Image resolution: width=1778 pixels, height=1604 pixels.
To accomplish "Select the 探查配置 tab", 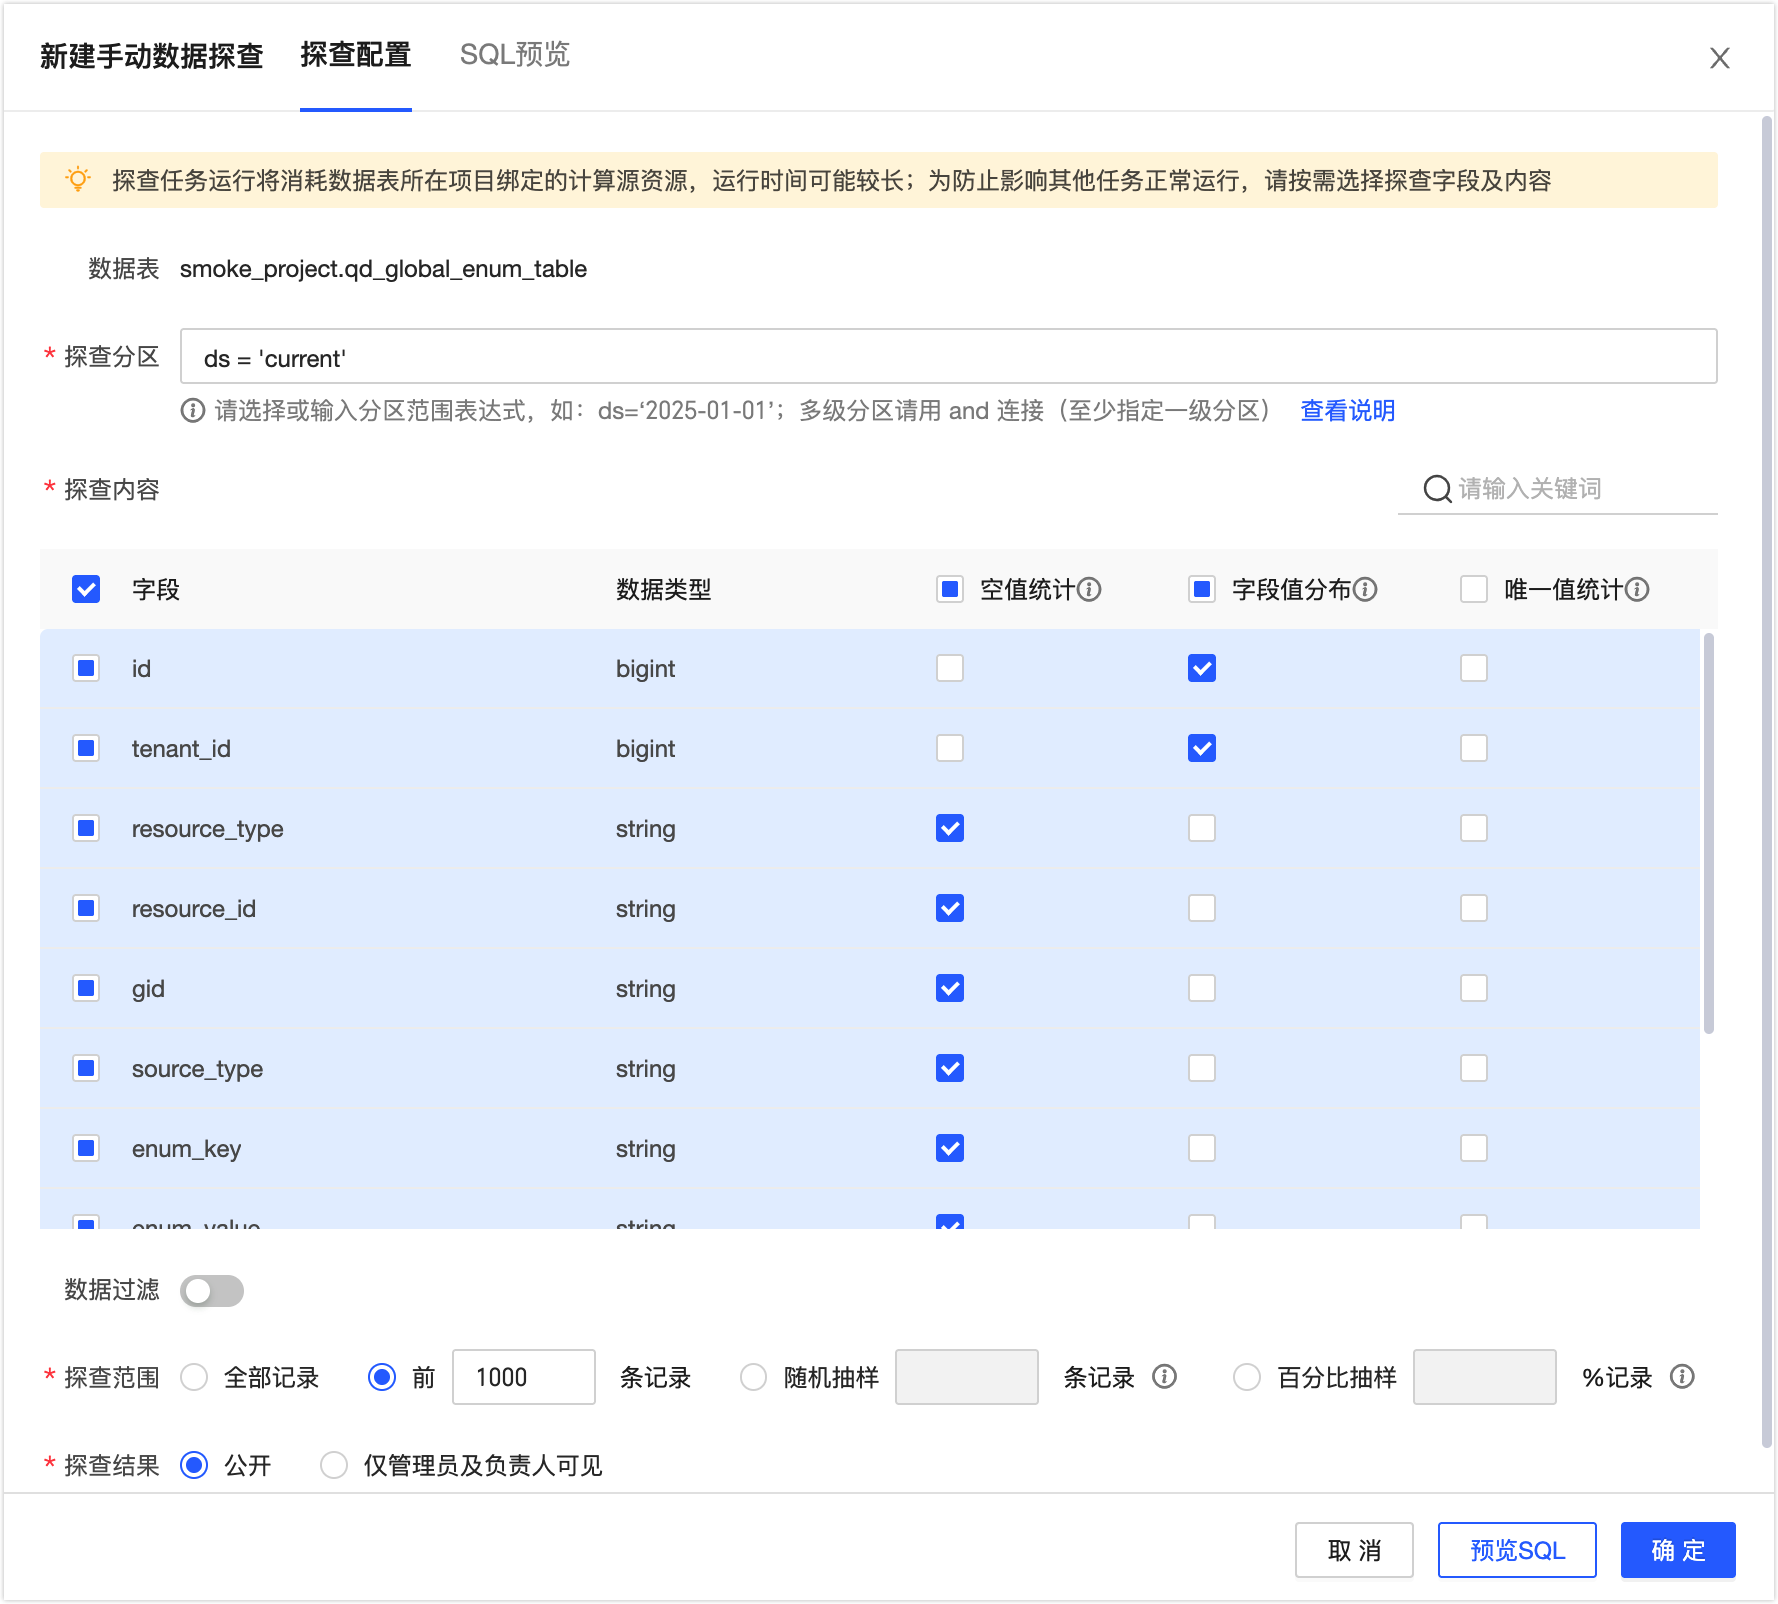I will (x=355, y=55).
